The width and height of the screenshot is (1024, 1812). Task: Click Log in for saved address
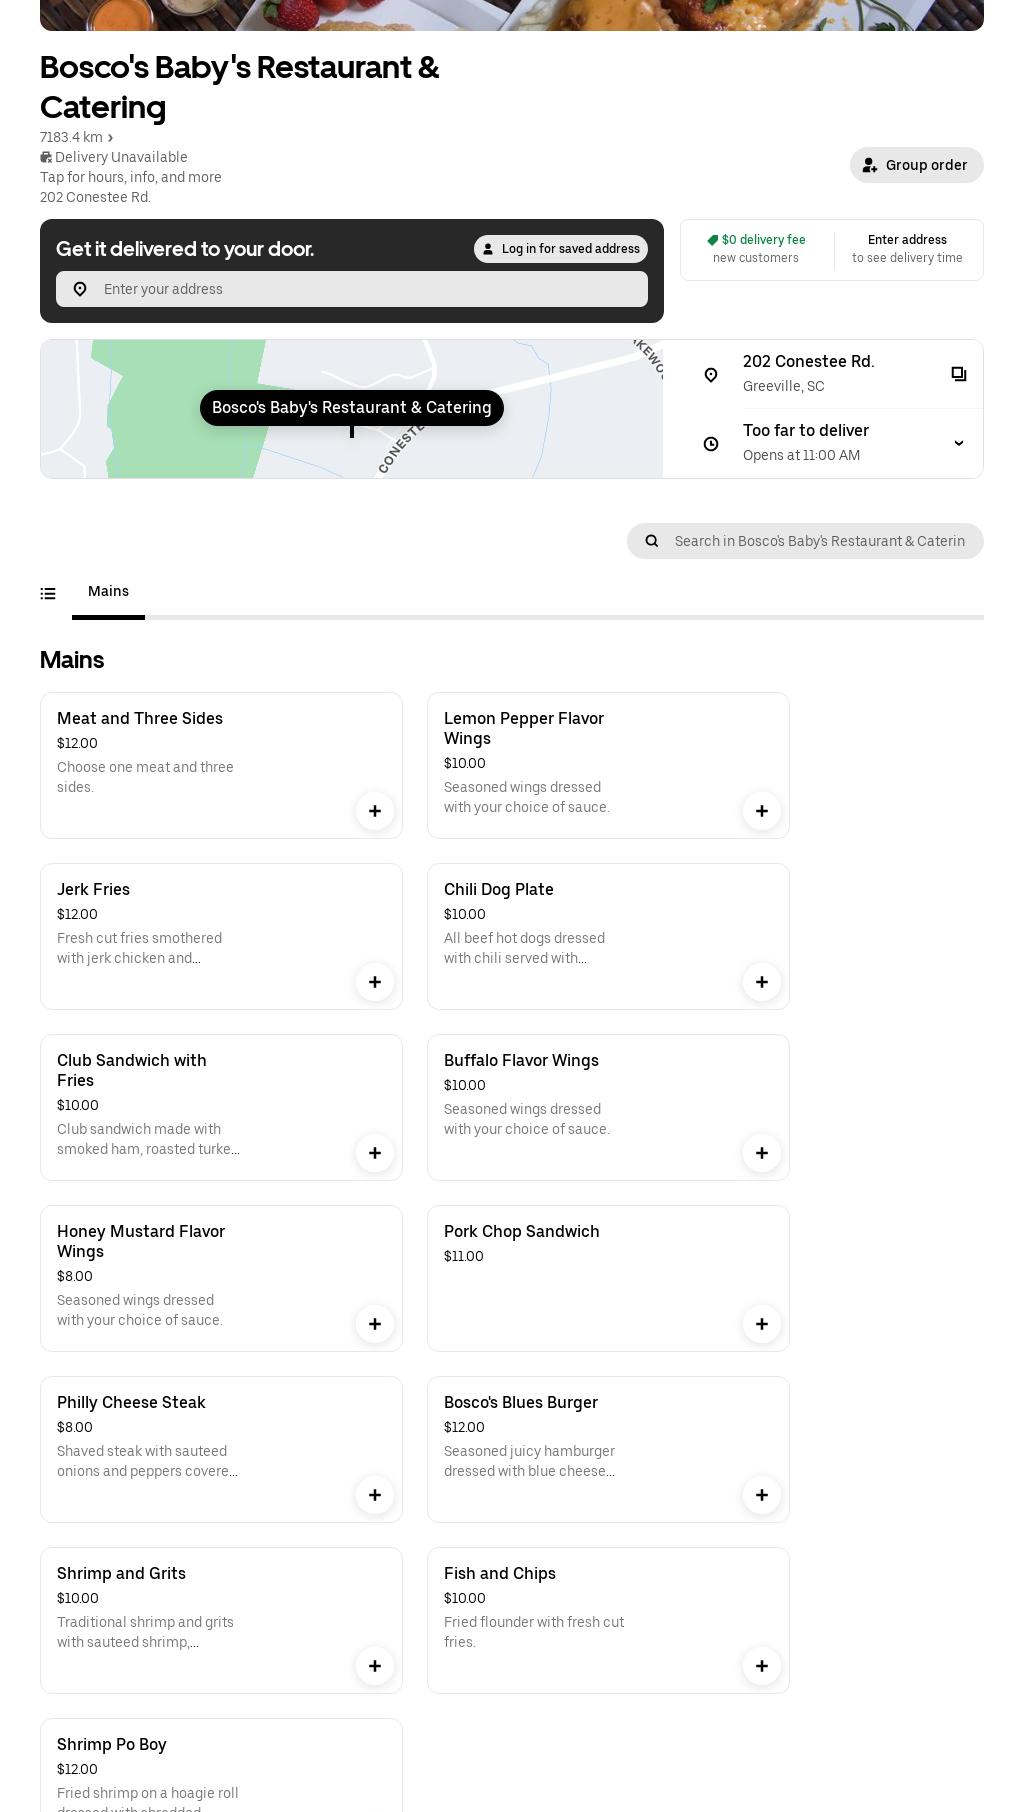560,249
